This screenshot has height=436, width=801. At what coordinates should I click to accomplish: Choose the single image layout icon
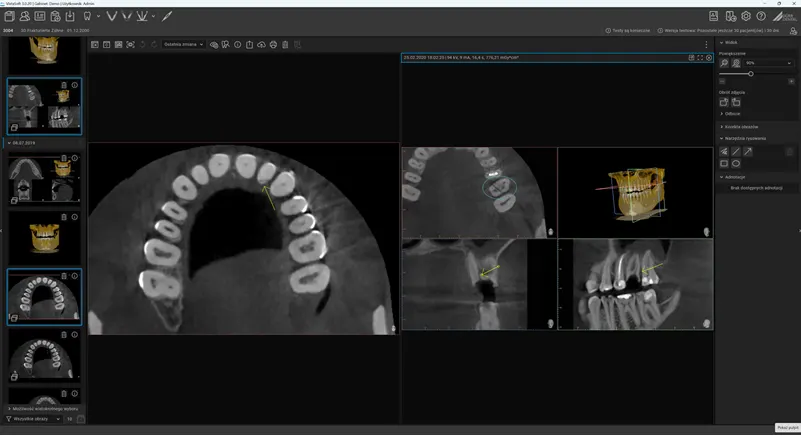95,44
